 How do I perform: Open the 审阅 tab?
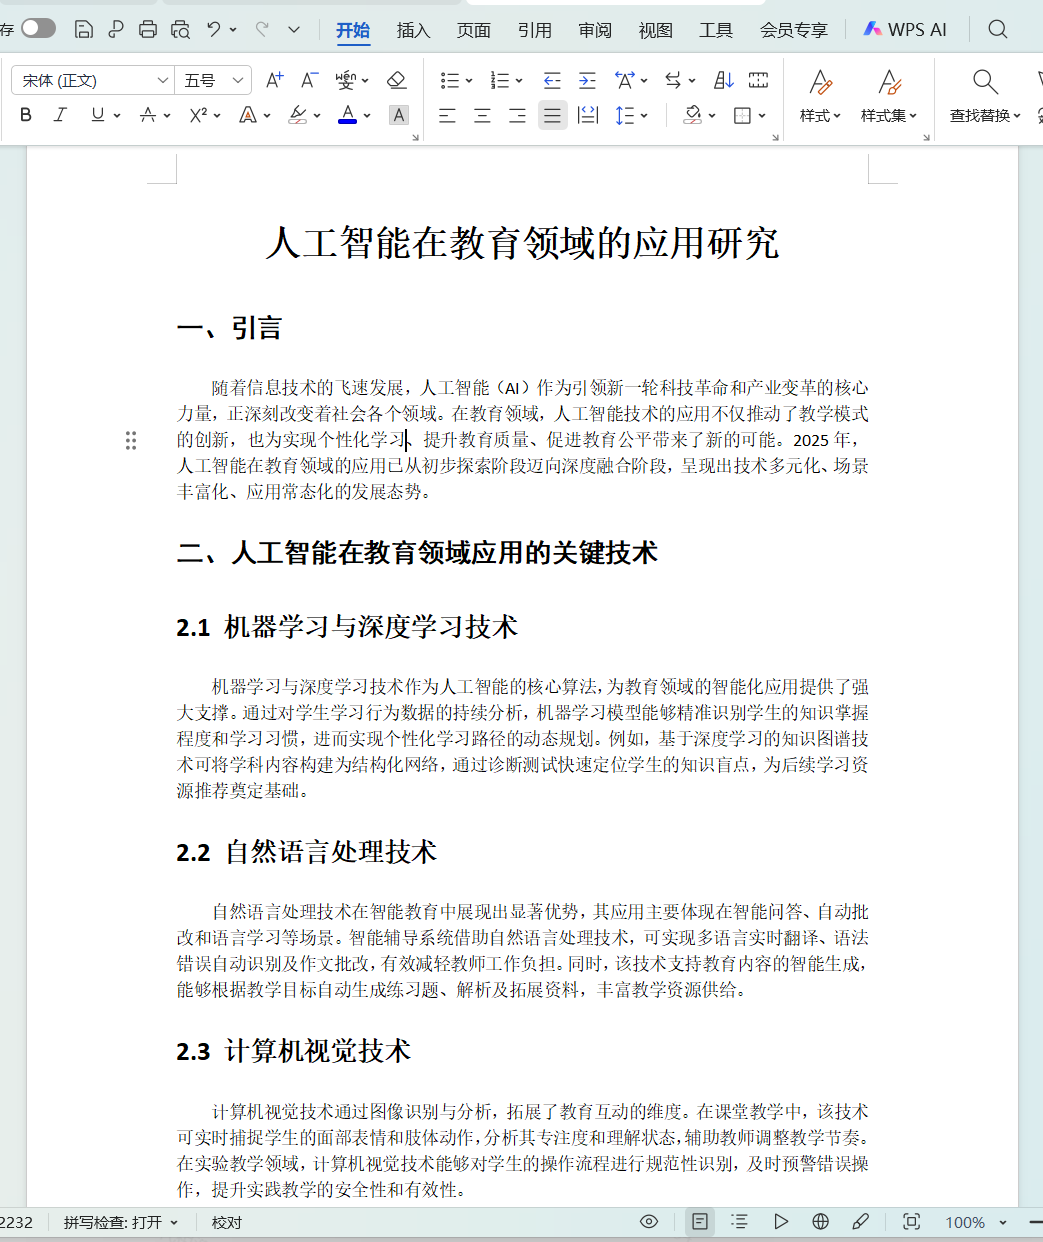(x=595, y=30)
